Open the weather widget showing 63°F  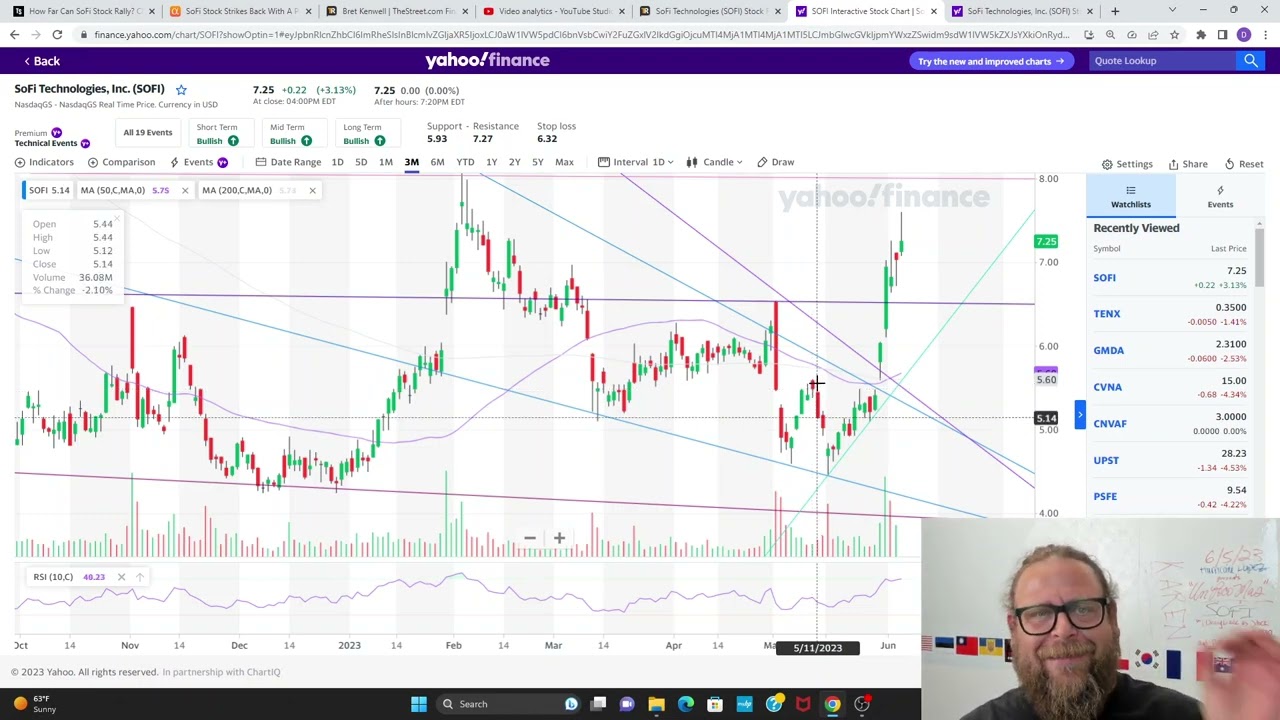[36, 704]
